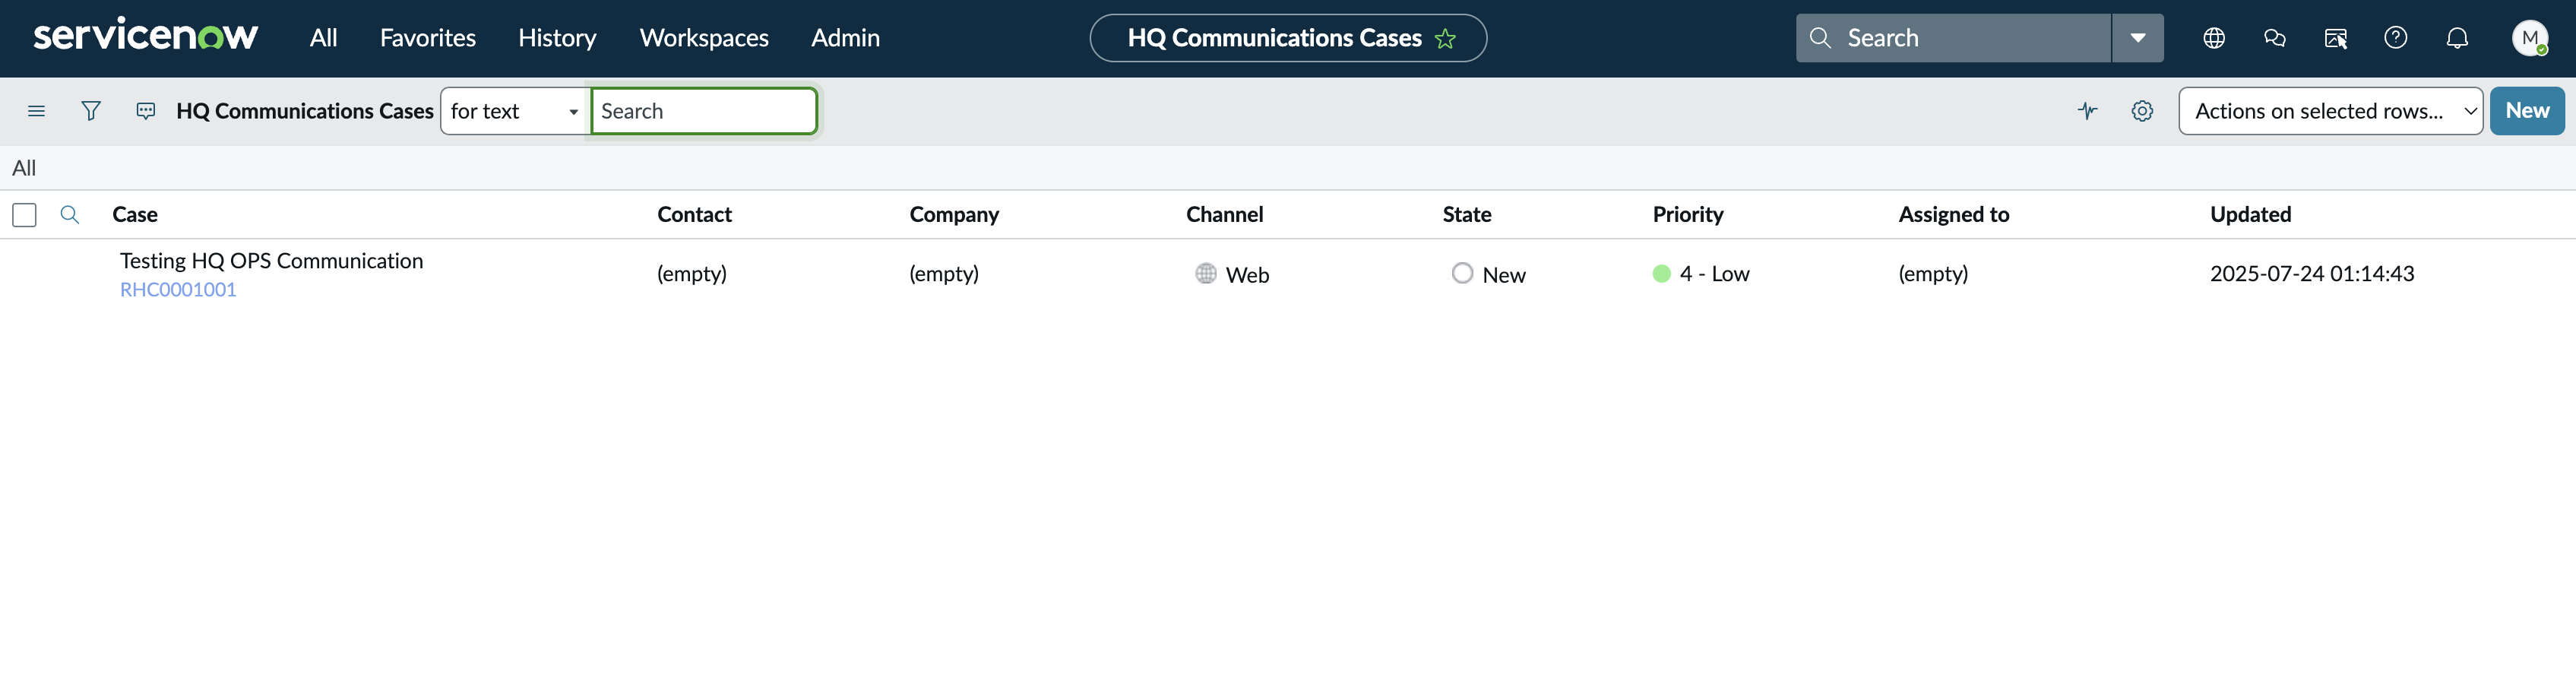Open the overview/discovery image icon in header
This screenshot has width=2576, height=681.
click(x=2336, y=38)
